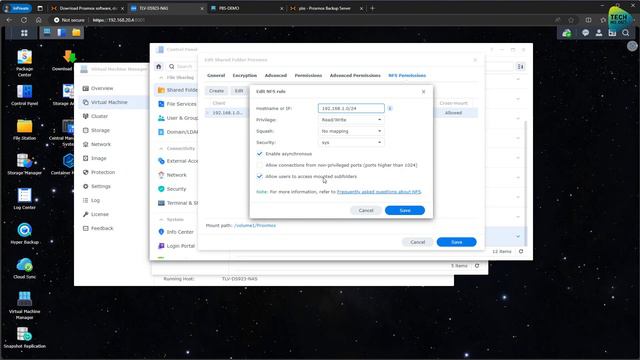
Task: Open Frequently asked questions about NFS link
Action: 379,192
